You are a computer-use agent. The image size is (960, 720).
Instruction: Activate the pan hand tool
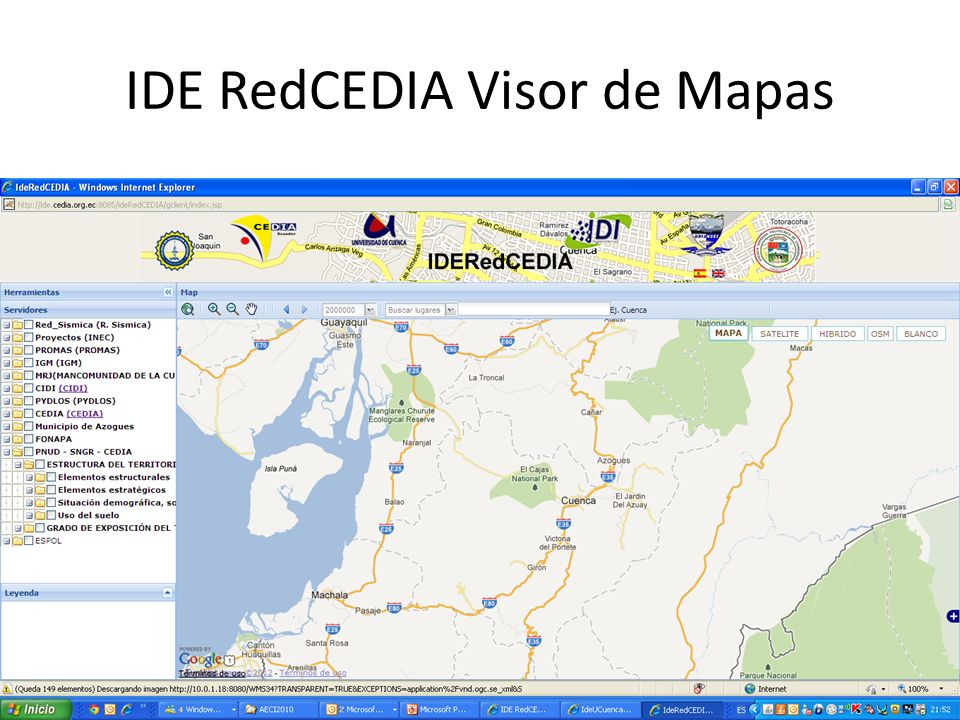(252, 309)
